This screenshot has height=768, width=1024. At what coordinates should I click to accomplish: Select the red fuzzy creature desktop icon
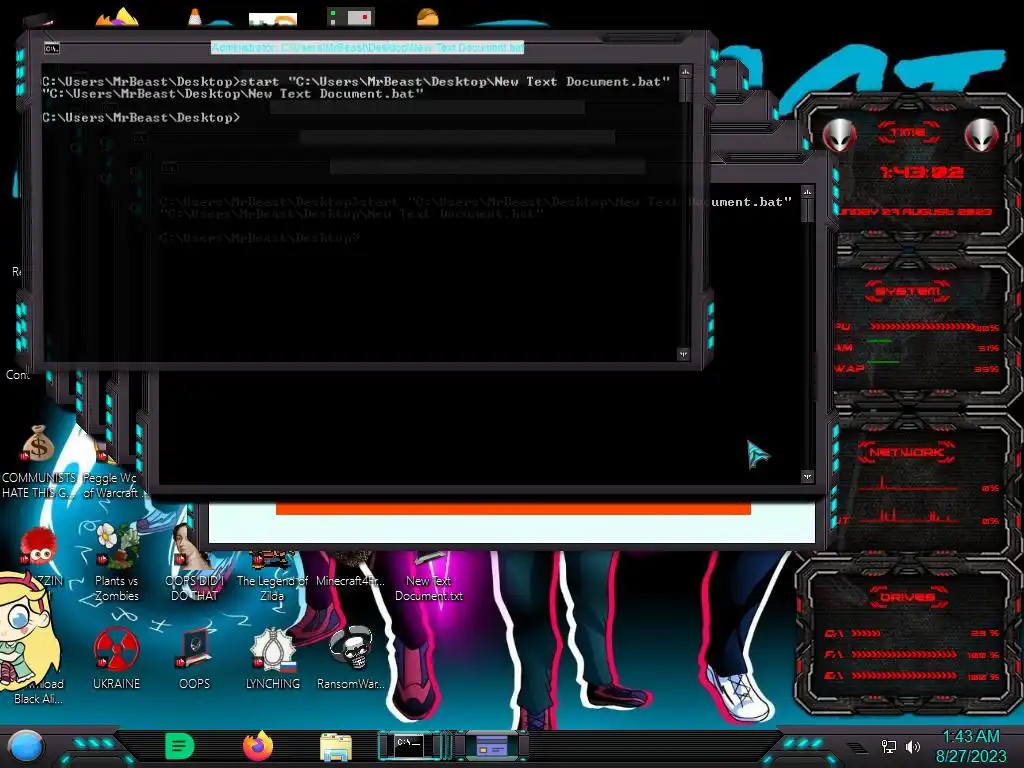tap(38, 547)
